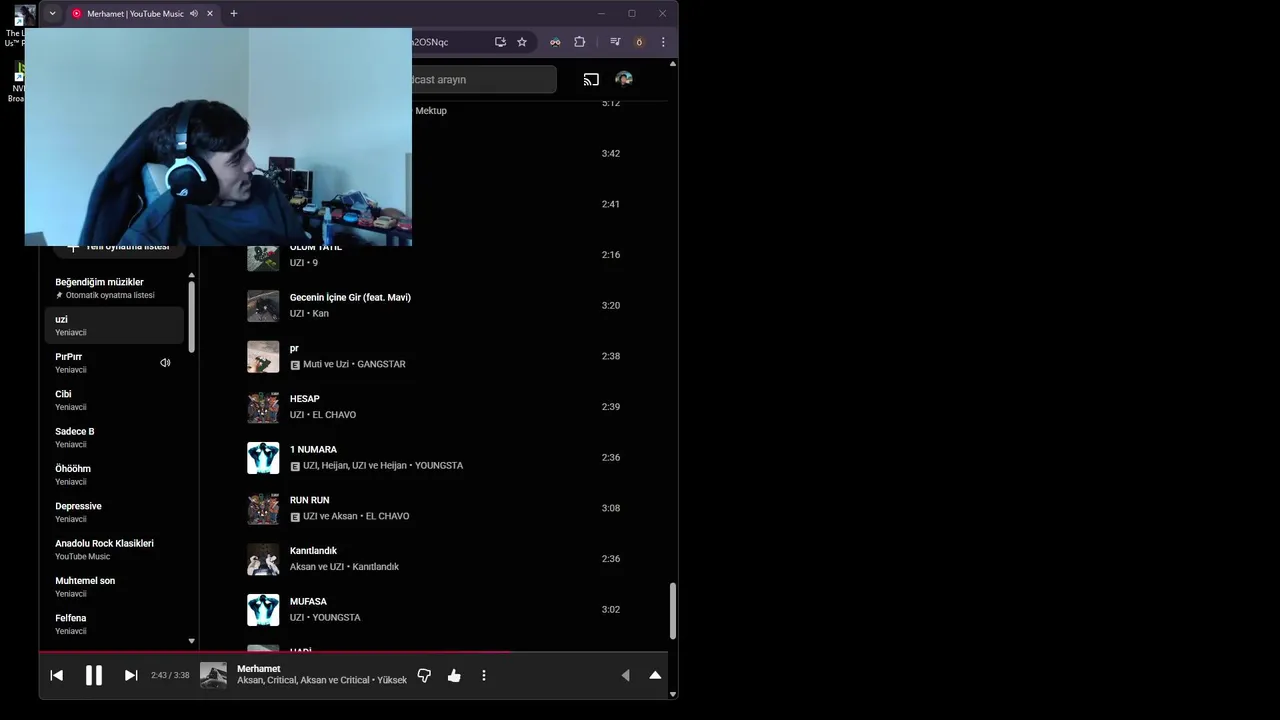Click the HESAP album thumbnail

(x=263, y=407)
